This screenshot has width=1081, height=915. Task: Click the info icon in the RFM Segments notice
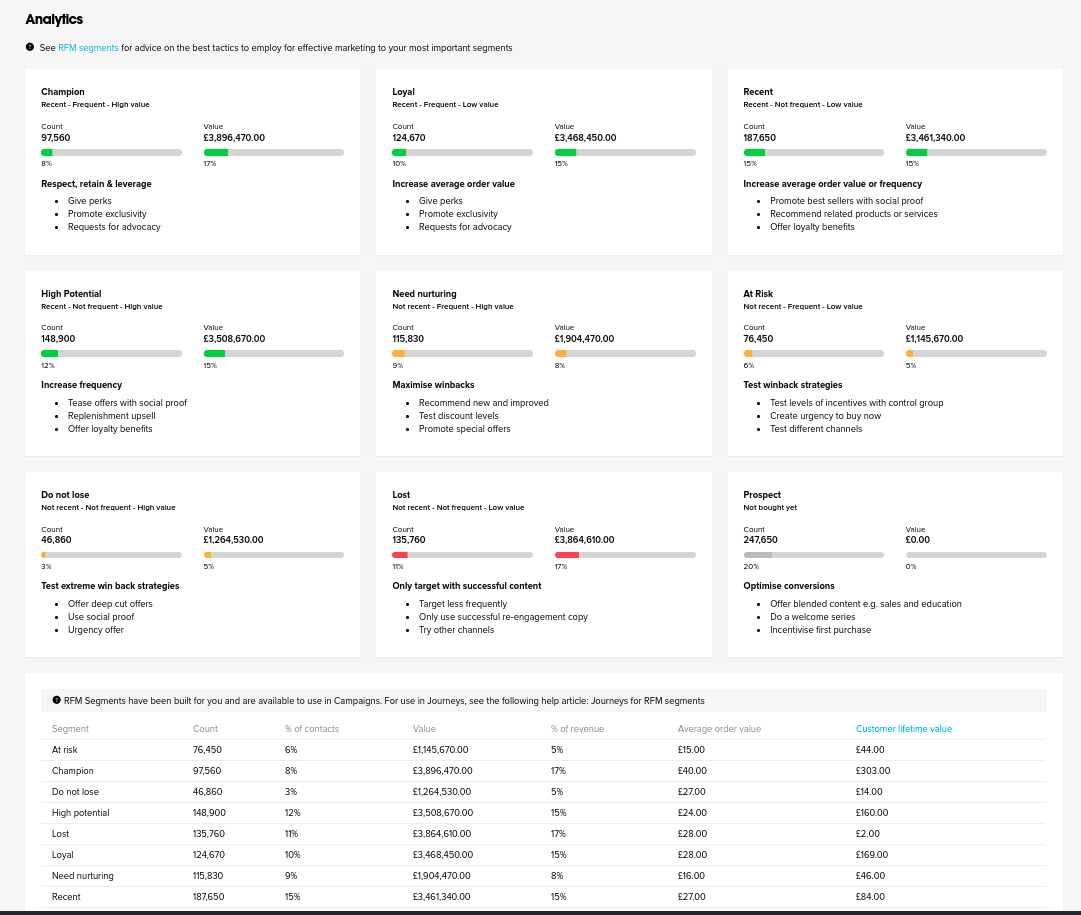[x=56, y=700]
